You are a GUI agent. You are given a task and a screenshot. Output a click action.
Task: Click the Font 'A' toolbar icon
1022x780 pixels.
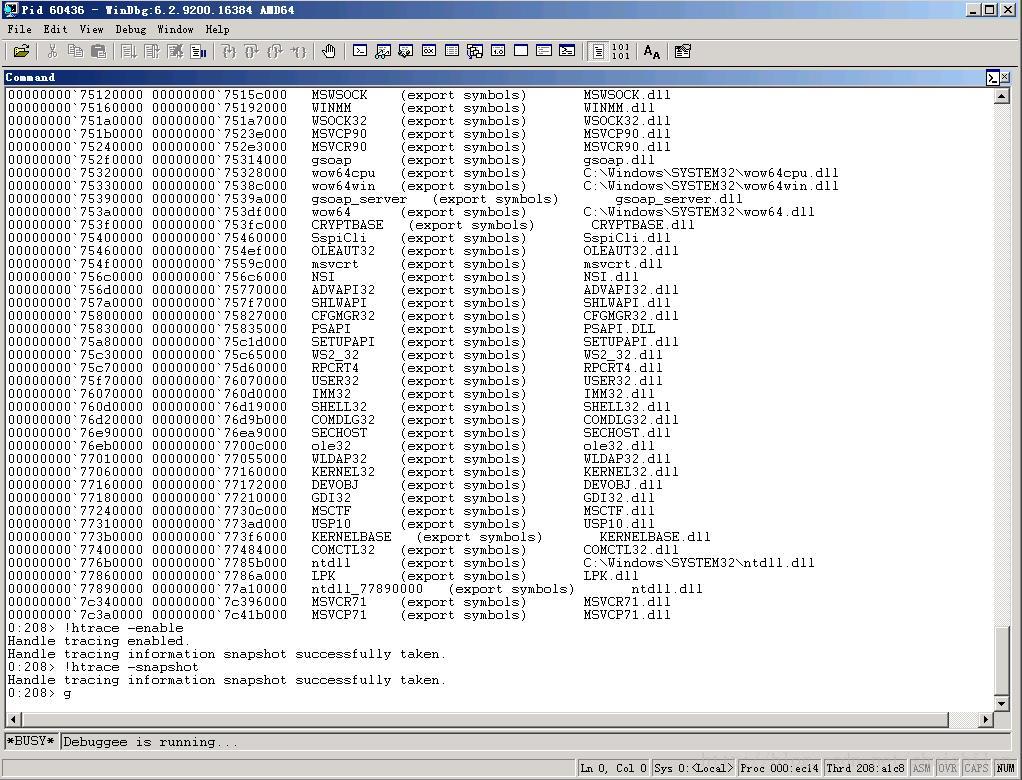[x=652, y=51]
